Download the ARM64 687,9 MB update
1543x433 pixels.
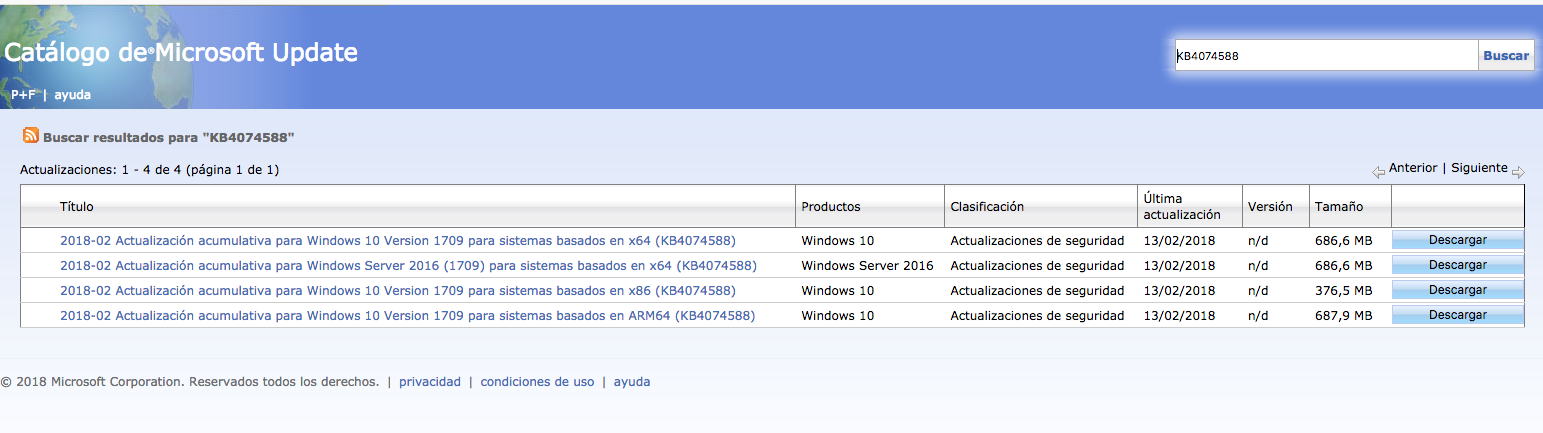1458,315
